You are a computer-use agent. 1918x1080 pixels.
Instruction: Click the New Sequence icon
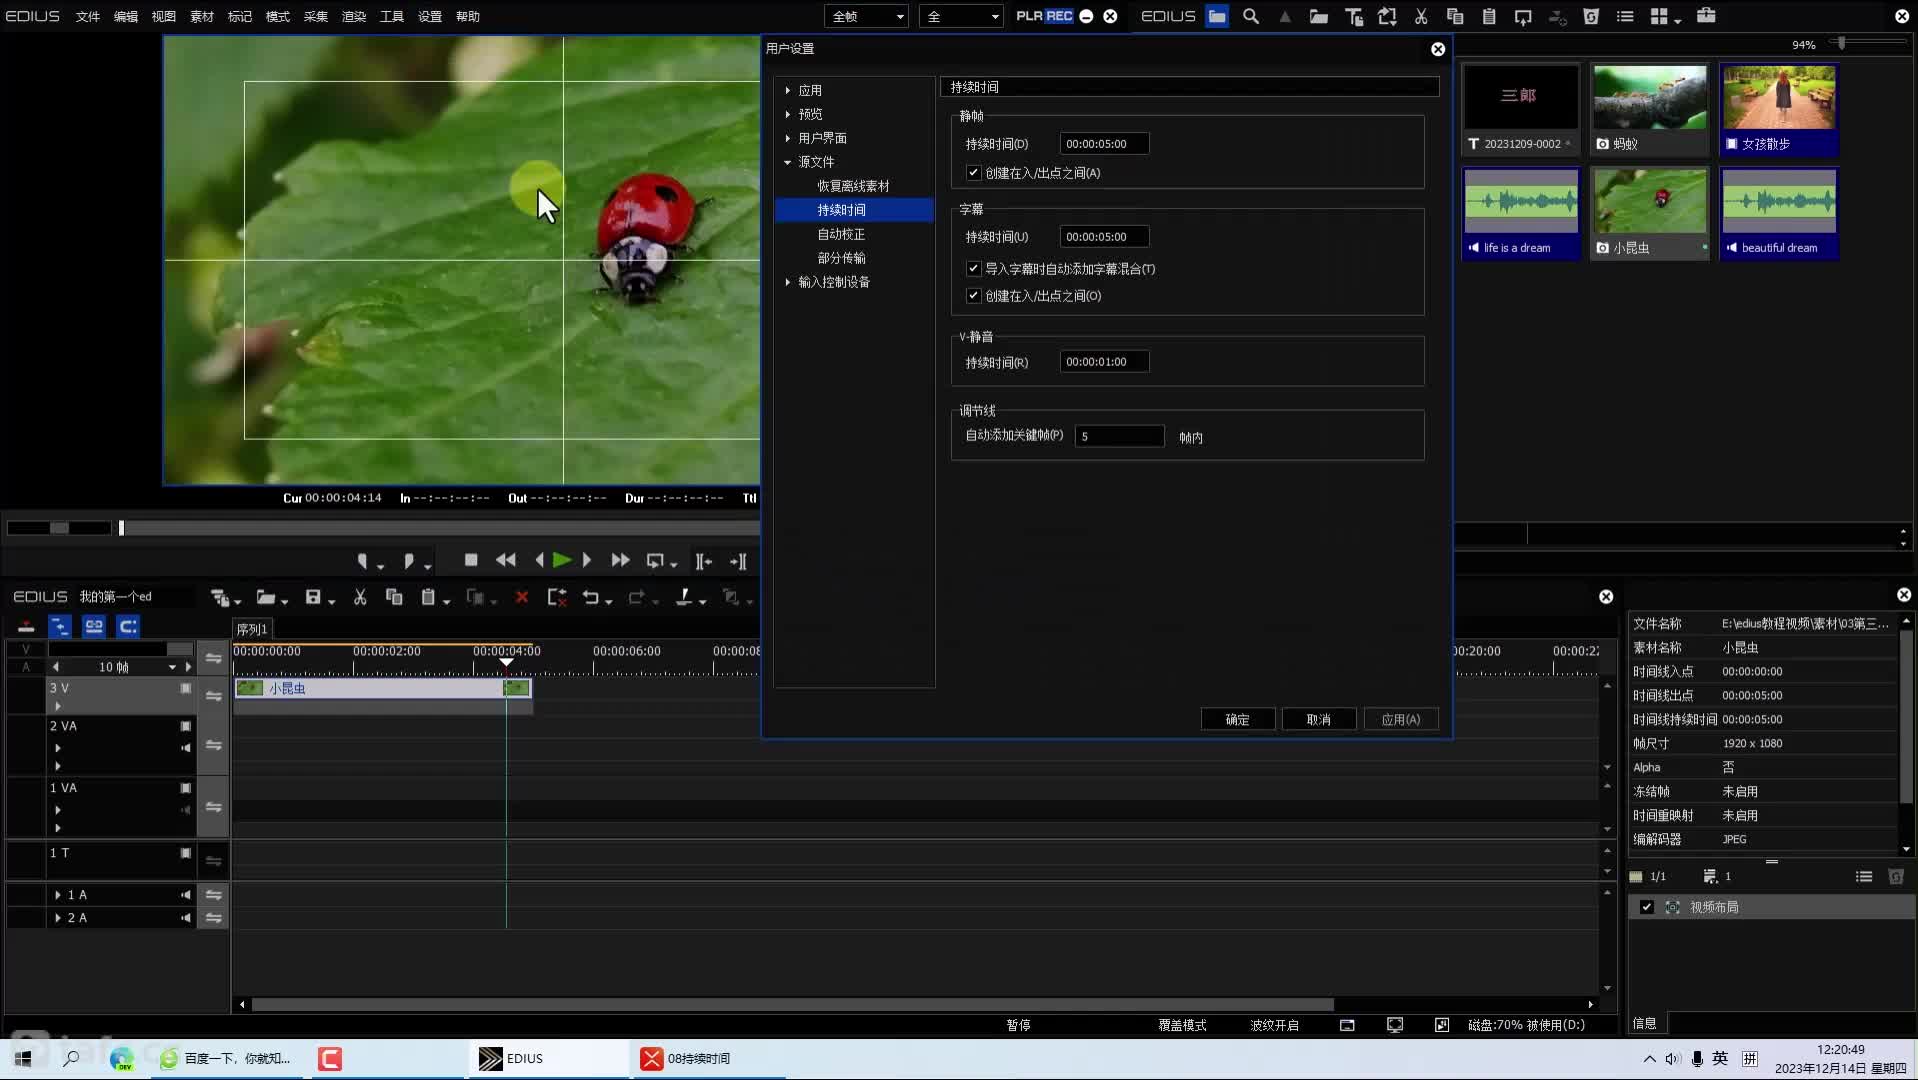[220, 597]
